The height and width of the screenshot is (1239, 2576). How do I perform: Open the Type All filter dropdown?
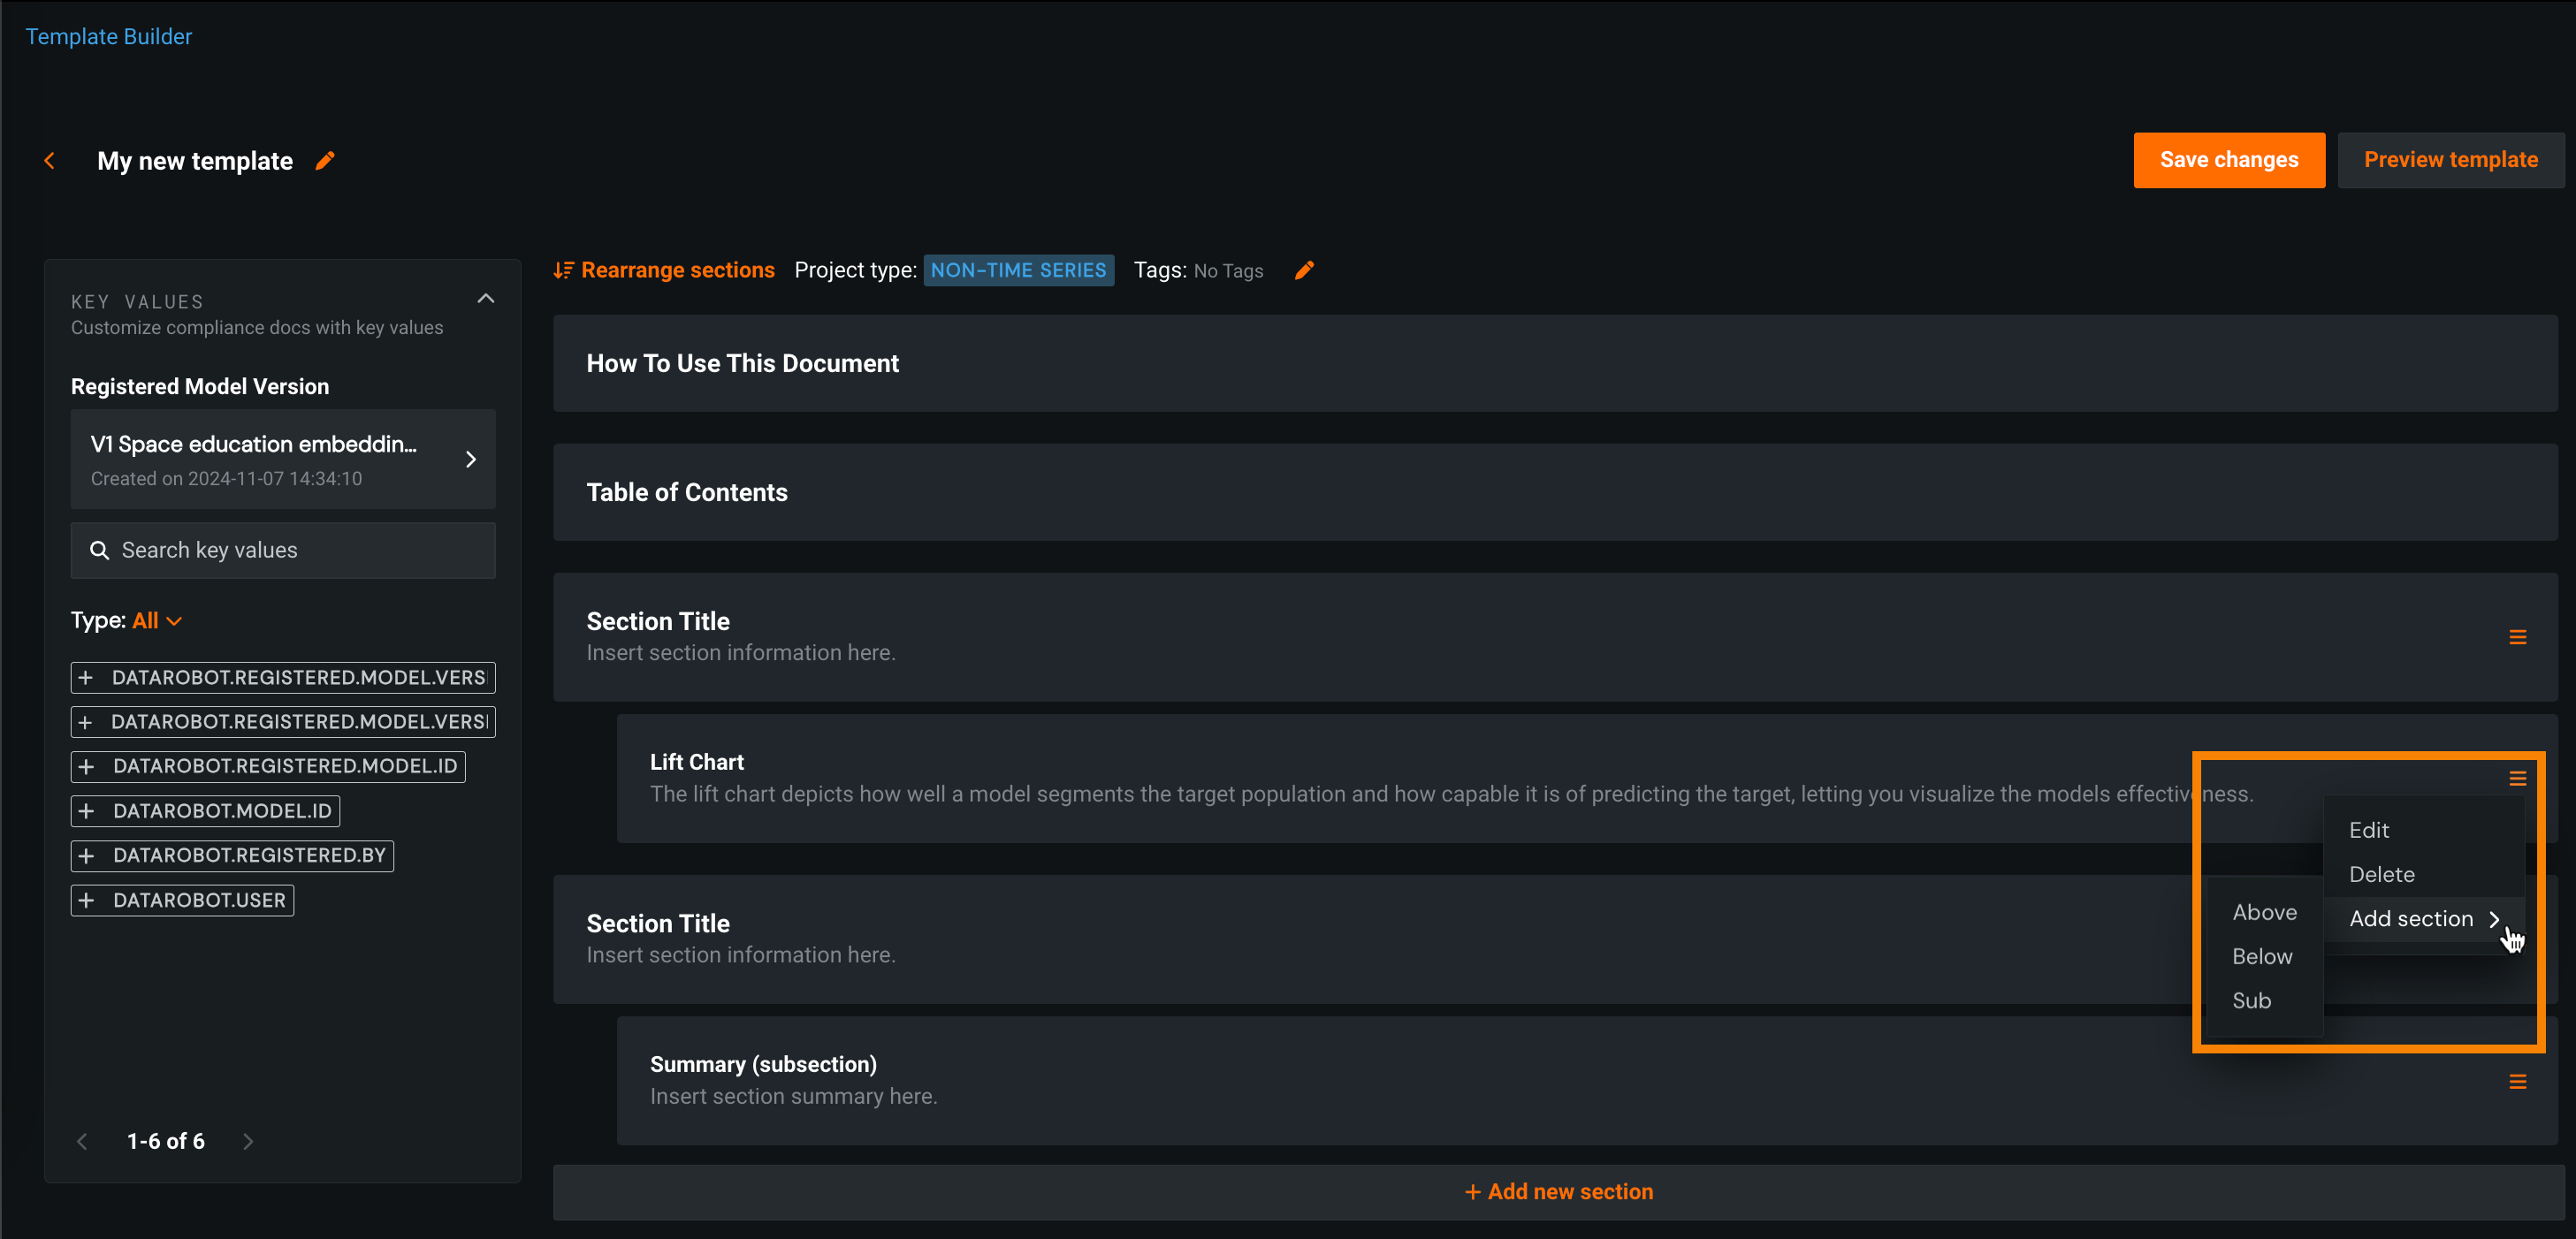[157, 621]
